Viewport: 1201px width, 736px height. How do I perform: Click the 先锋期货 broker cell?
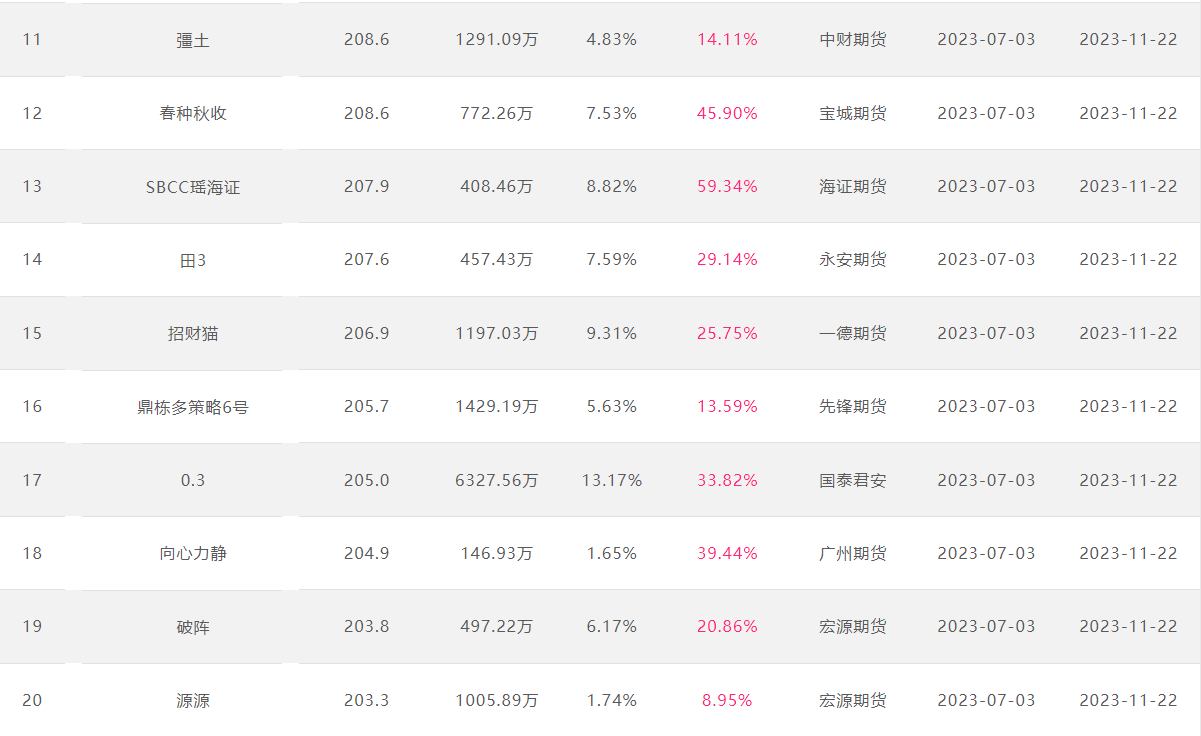853,406
